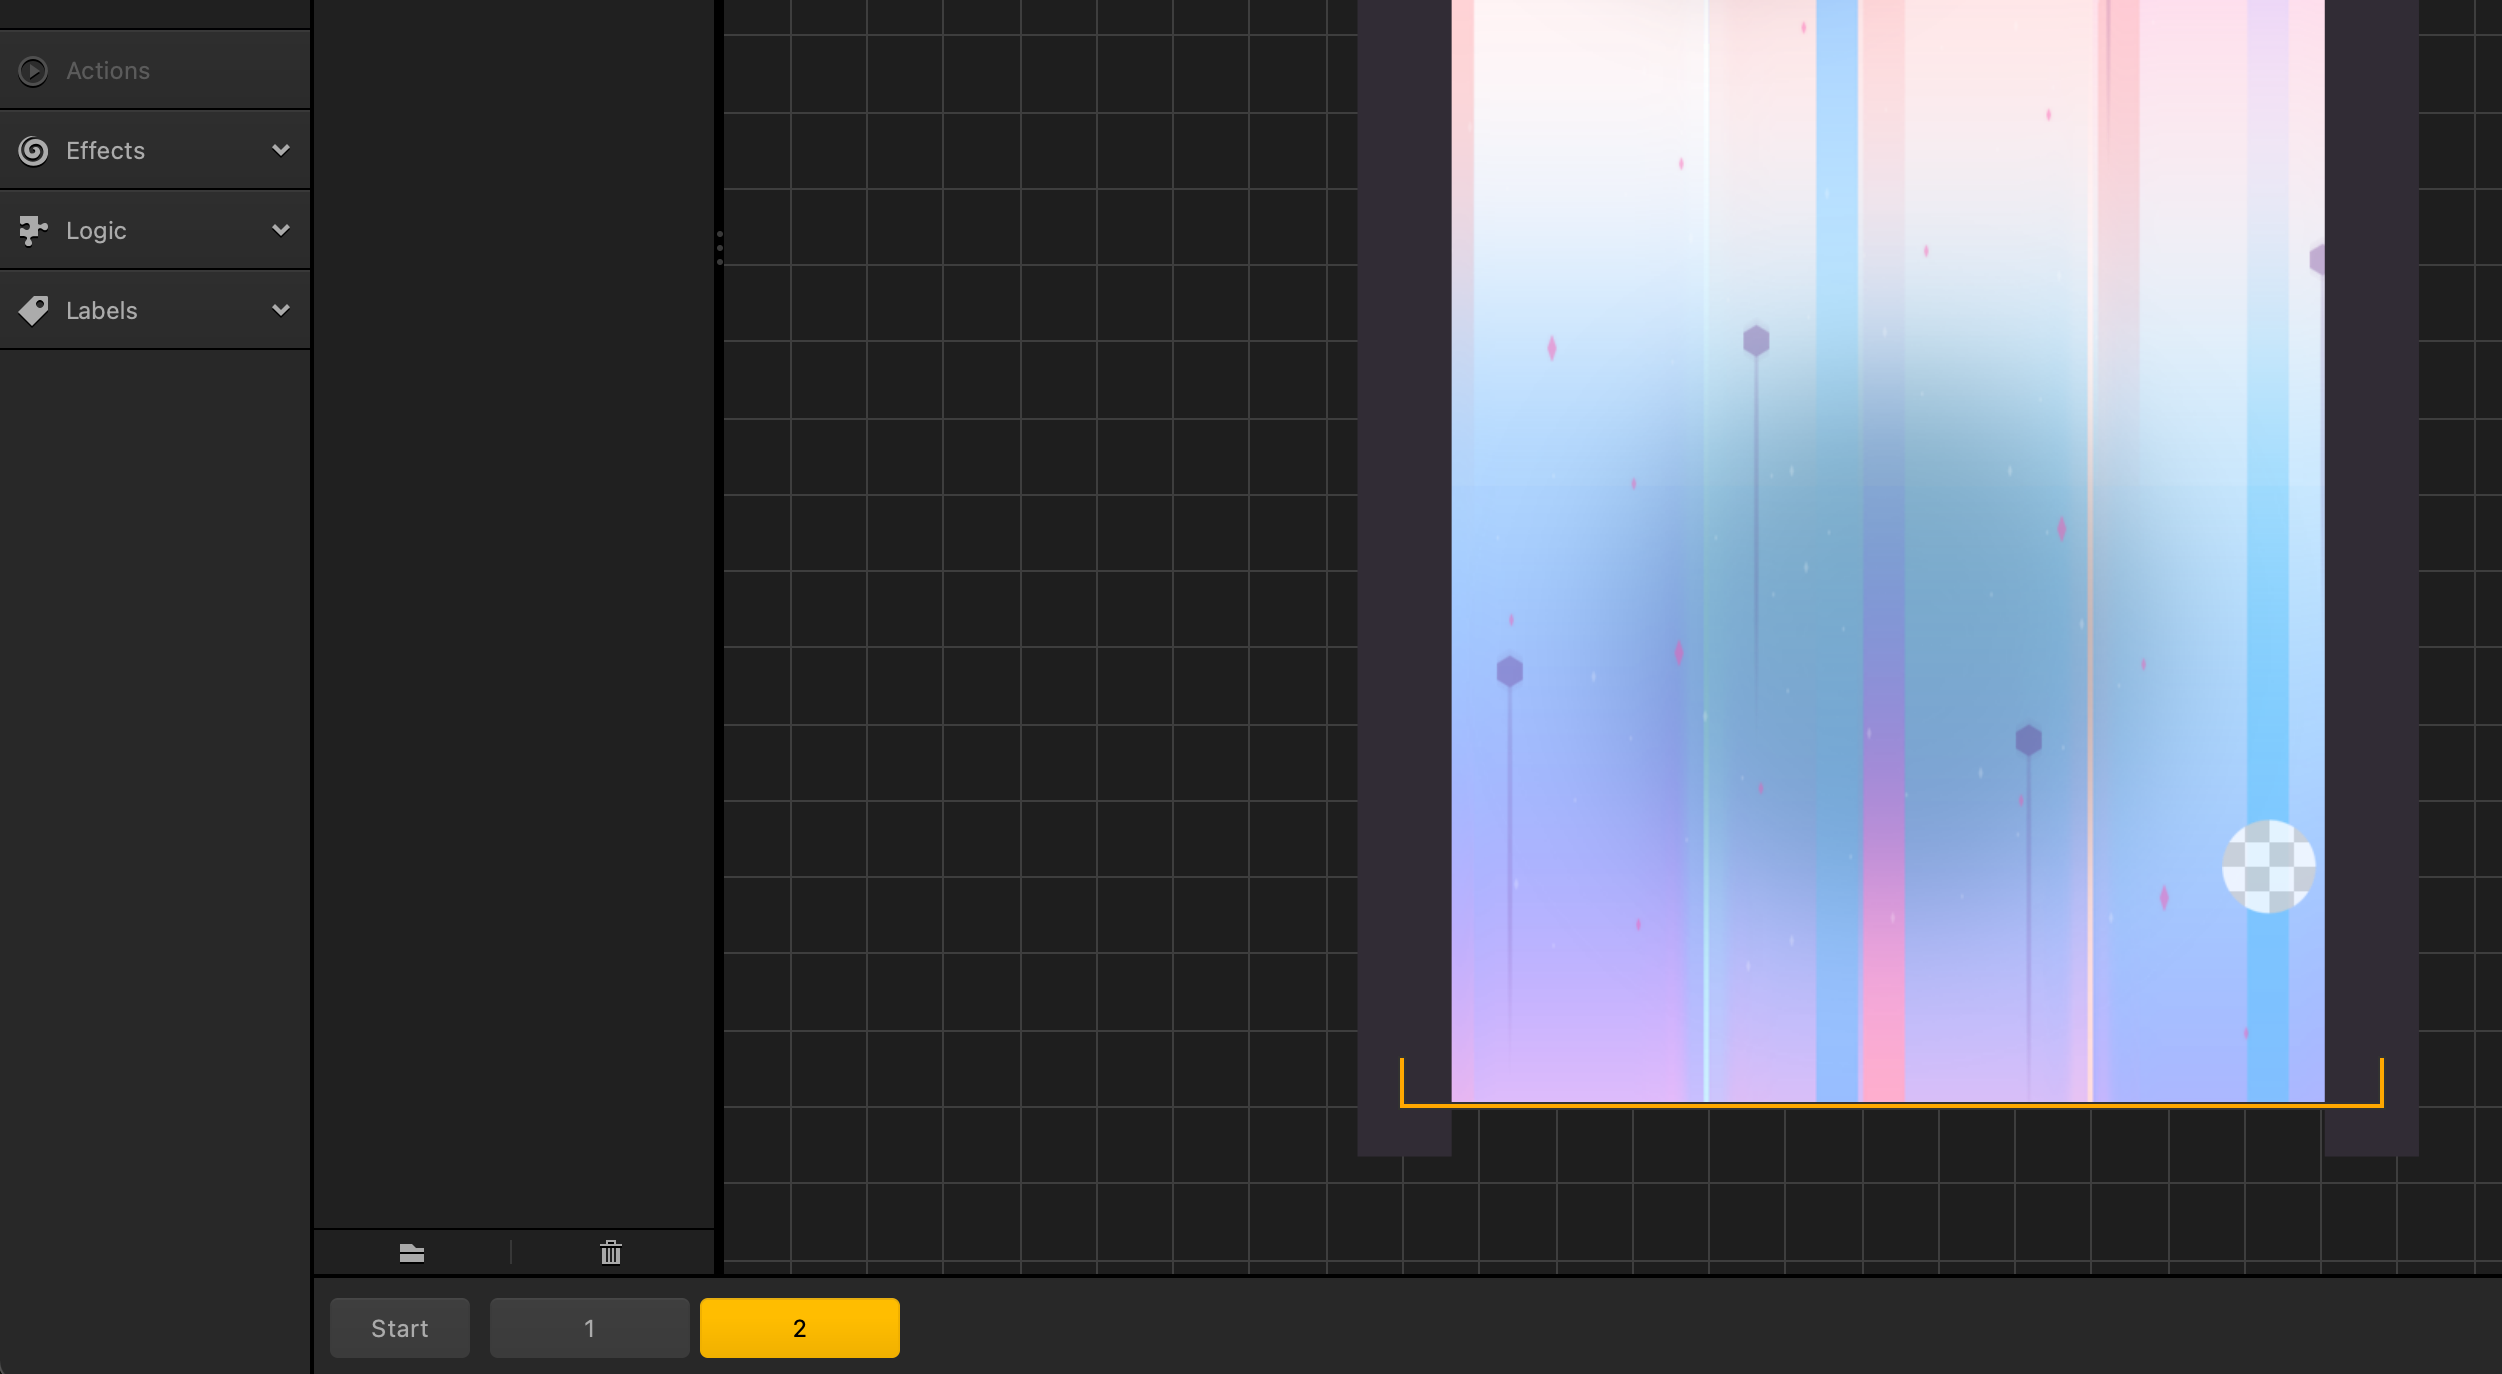Click the three-dot panel divider handle
Image resolution: width=2502 pixels, height=1374 pixels.
pyautogui.click(x=719, y=247)
